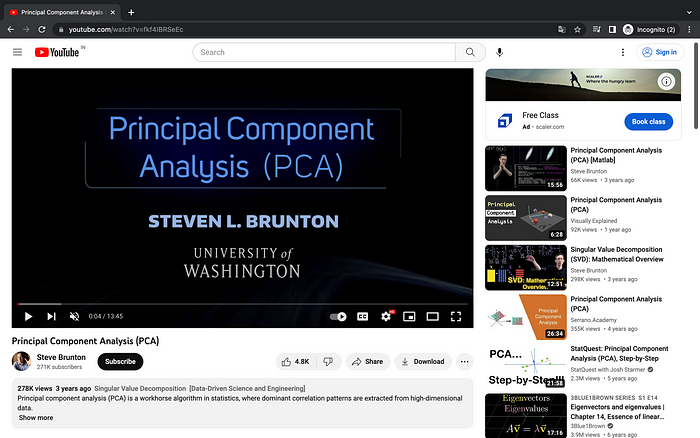Open Serrano.Academy PCA video thumbnail

pyautogui.click(x=526, y=317)
